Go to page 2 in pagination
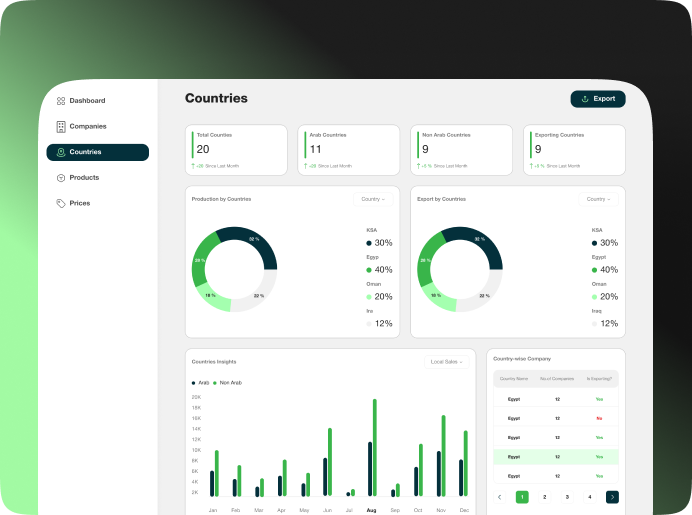Image resolution: width=692 pixels, height=515 pixels. [545, 497]
